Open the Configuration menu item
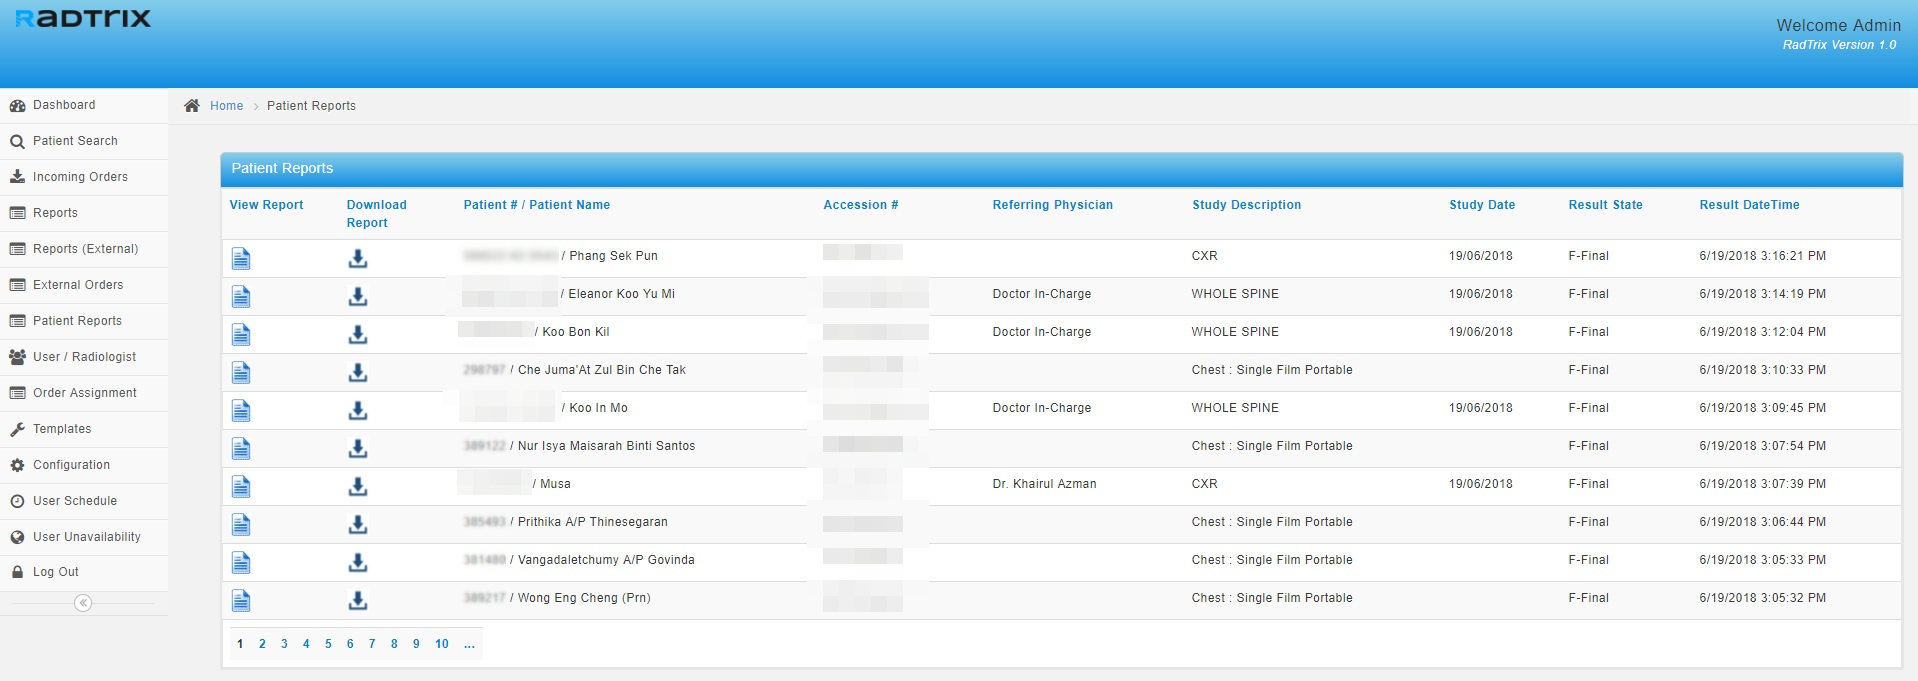1918x681 pixels. [71, 465]
